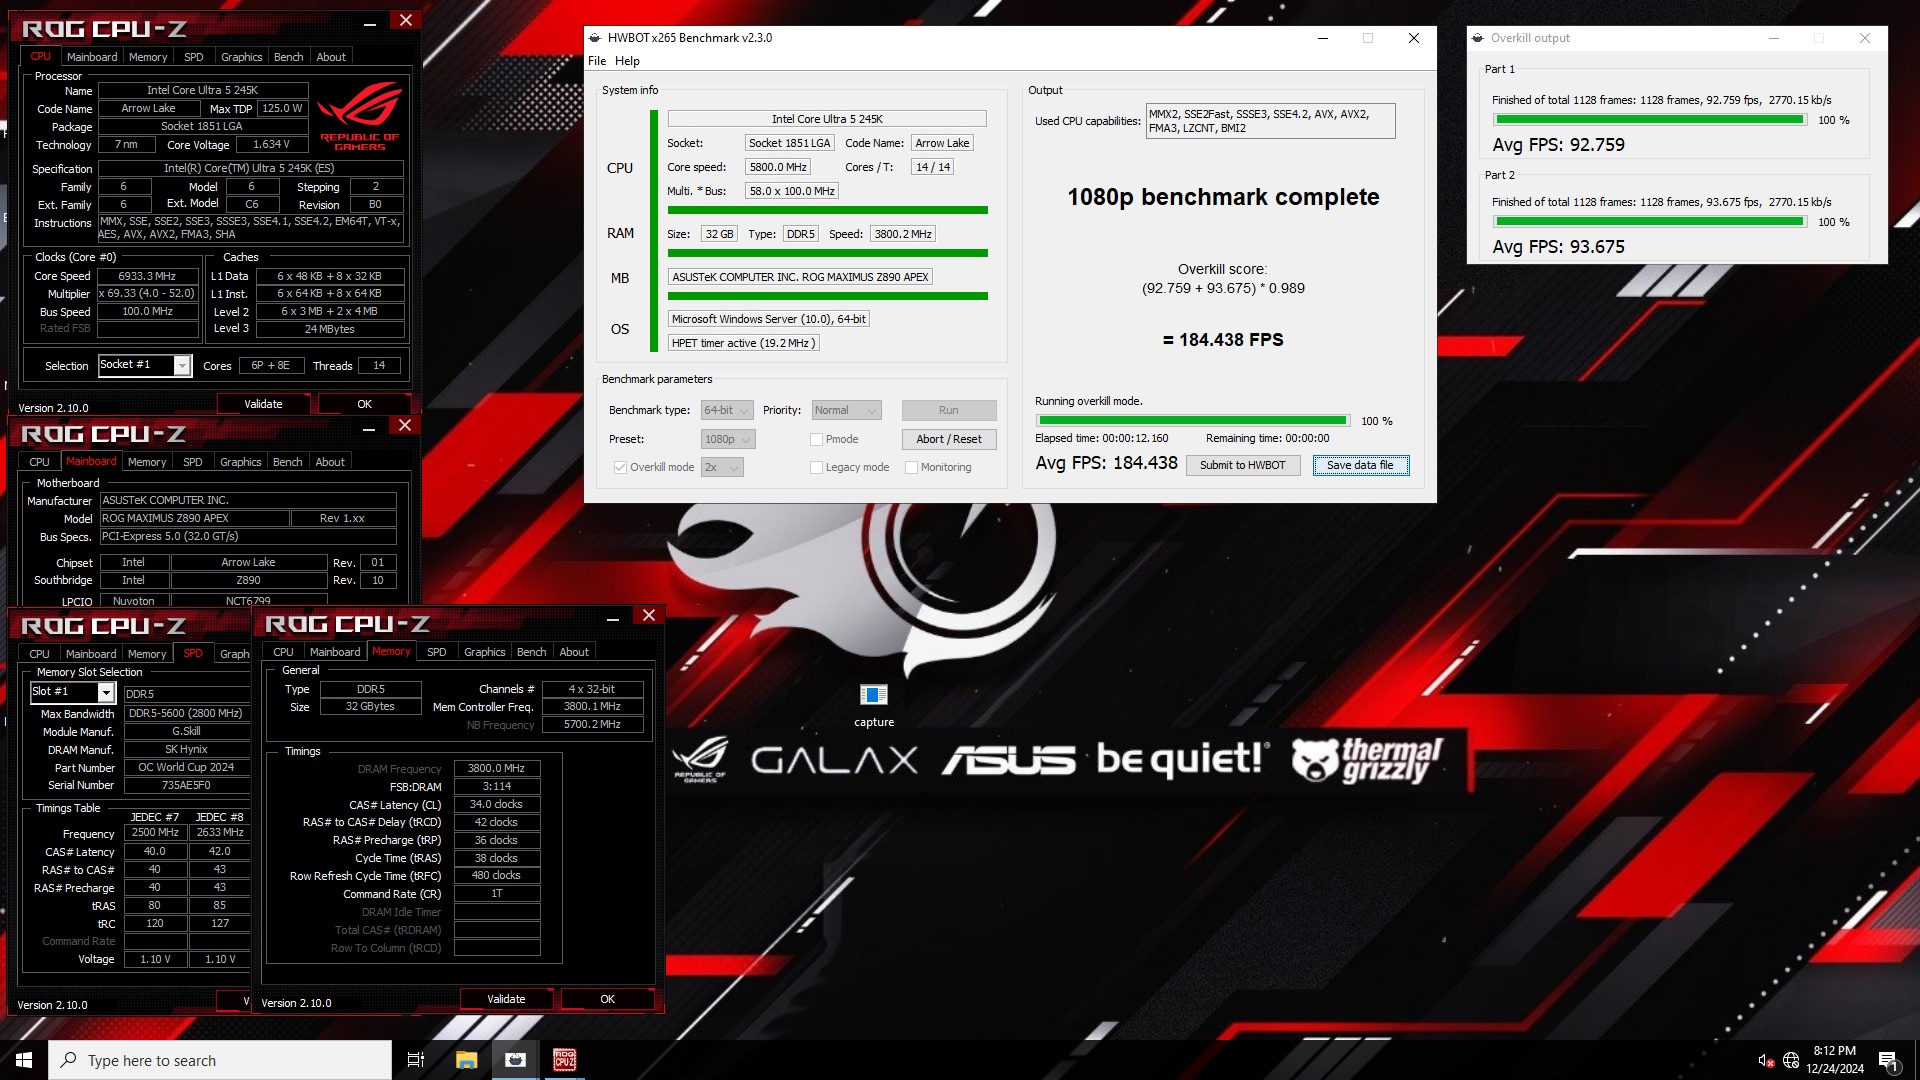The width and height of the screenshot is (1920, 1080).
Task: Switch to Mainboard tab in top CPU-Z window
Action: point(92,57)
